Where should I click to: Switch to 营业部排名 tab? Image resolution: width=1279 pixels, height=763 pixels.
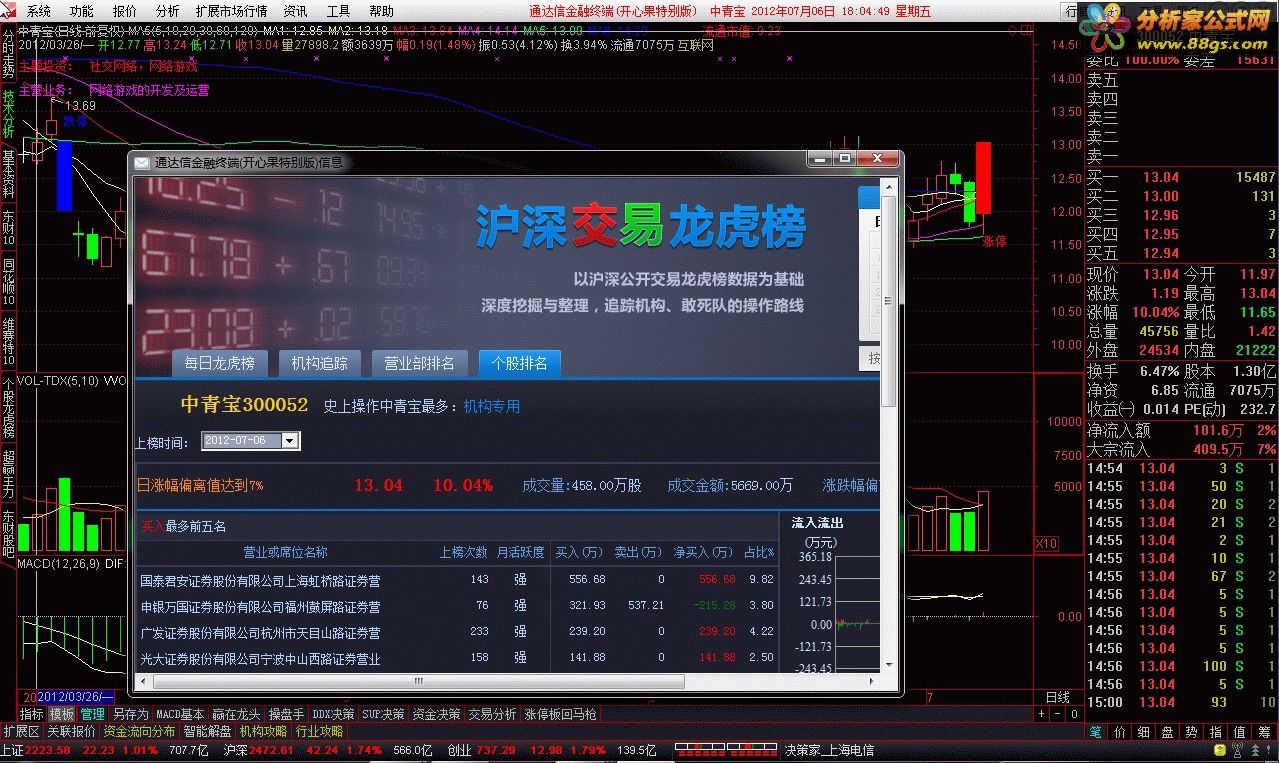pos(419,363)
